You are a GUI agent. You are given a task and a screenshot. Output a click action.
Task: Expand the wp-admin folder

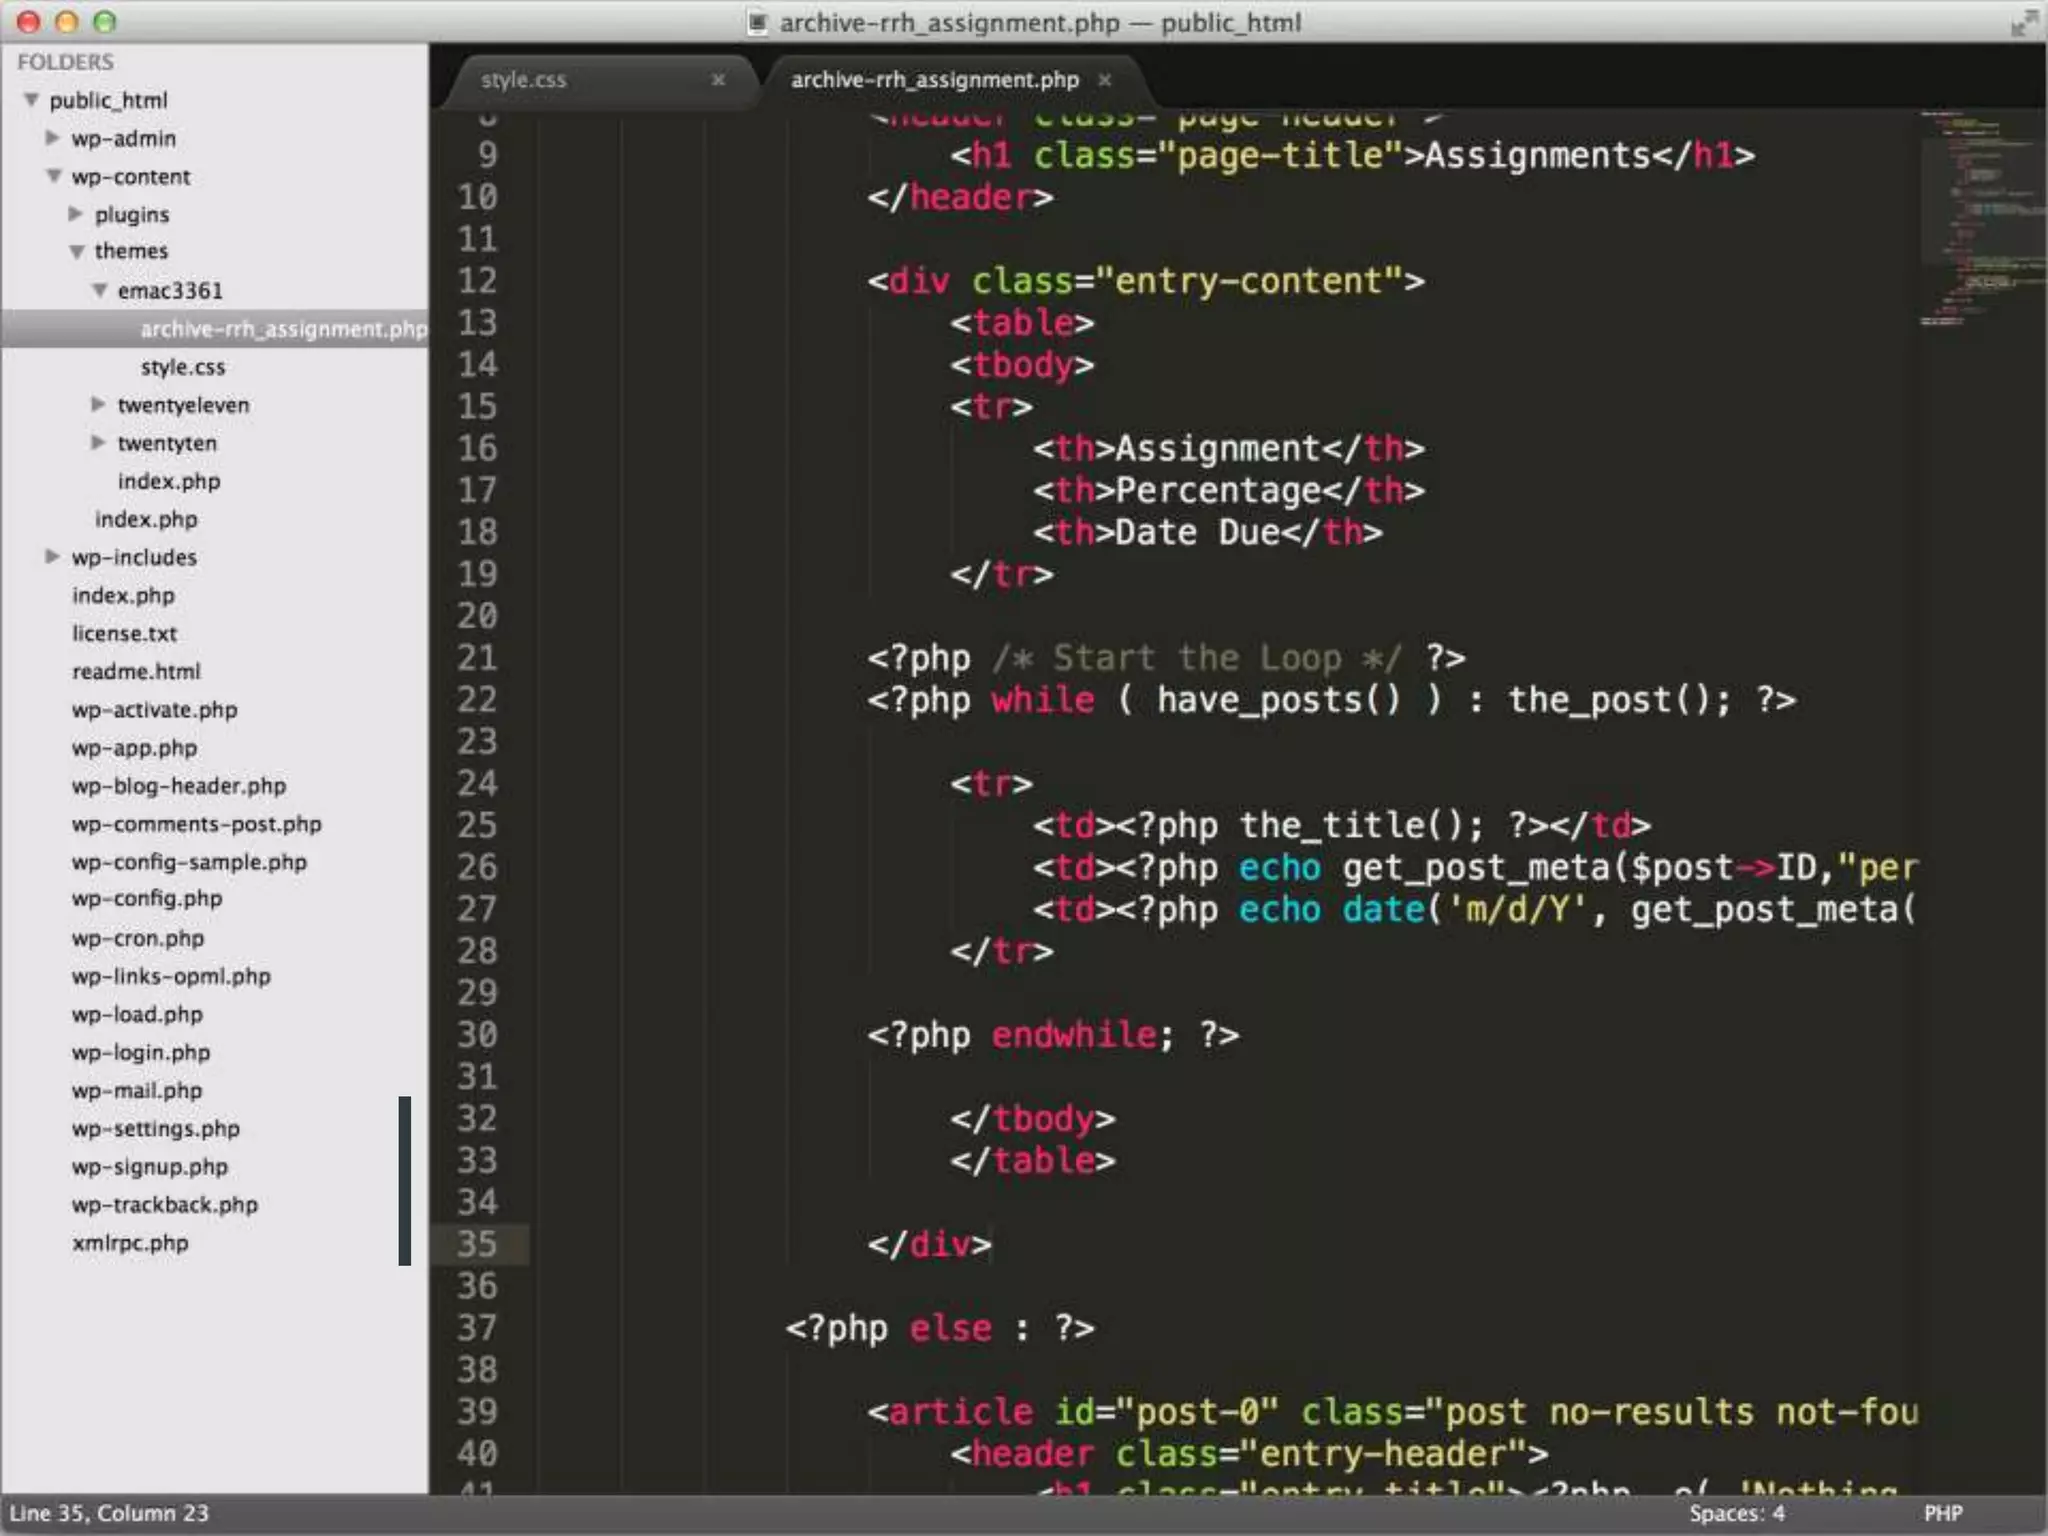tap(53, 138)
